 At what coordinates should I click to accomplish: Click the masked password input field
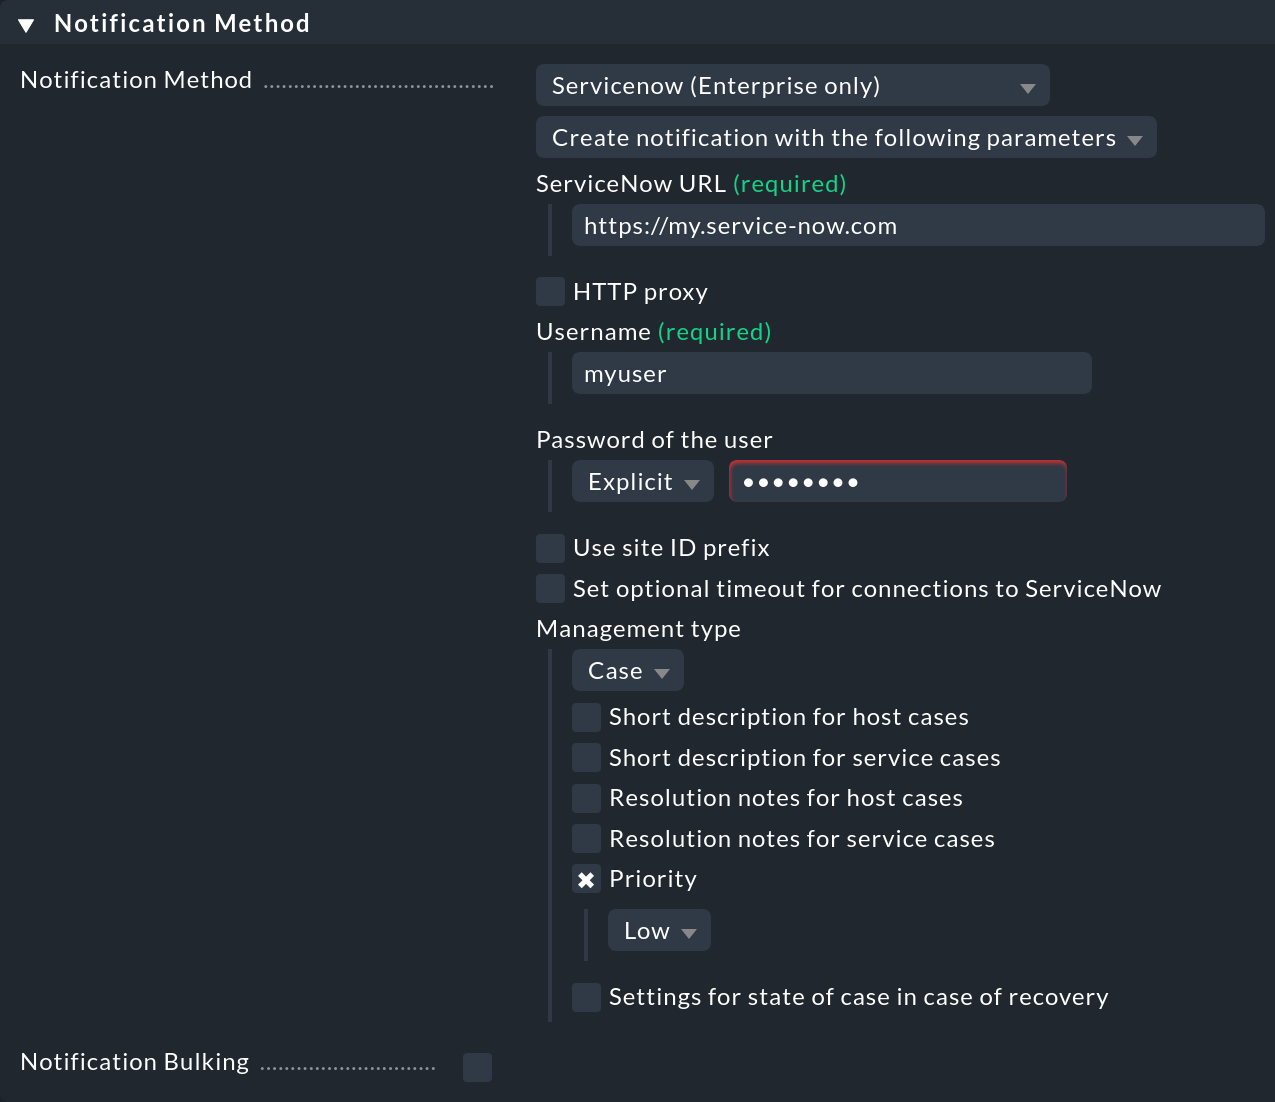point(898,481)
